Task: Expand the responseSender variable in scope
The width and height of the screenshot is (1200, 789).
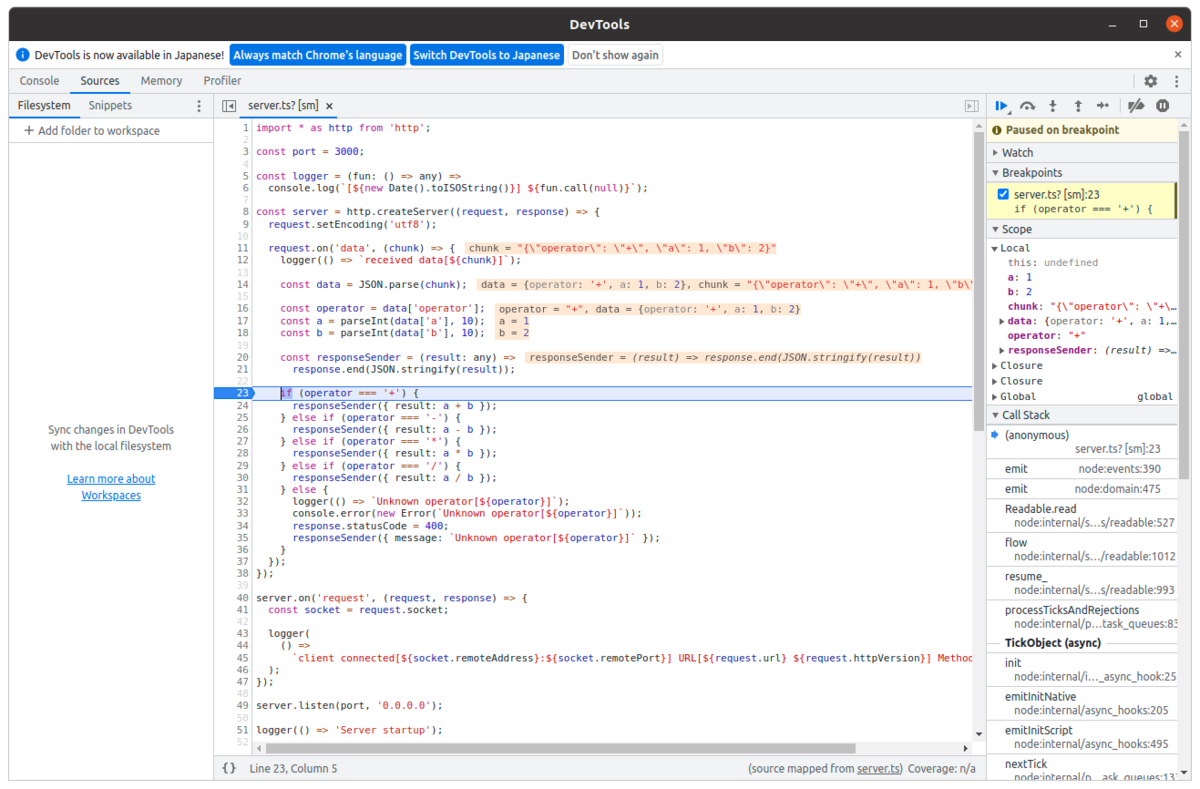Action: point(1002,351)
